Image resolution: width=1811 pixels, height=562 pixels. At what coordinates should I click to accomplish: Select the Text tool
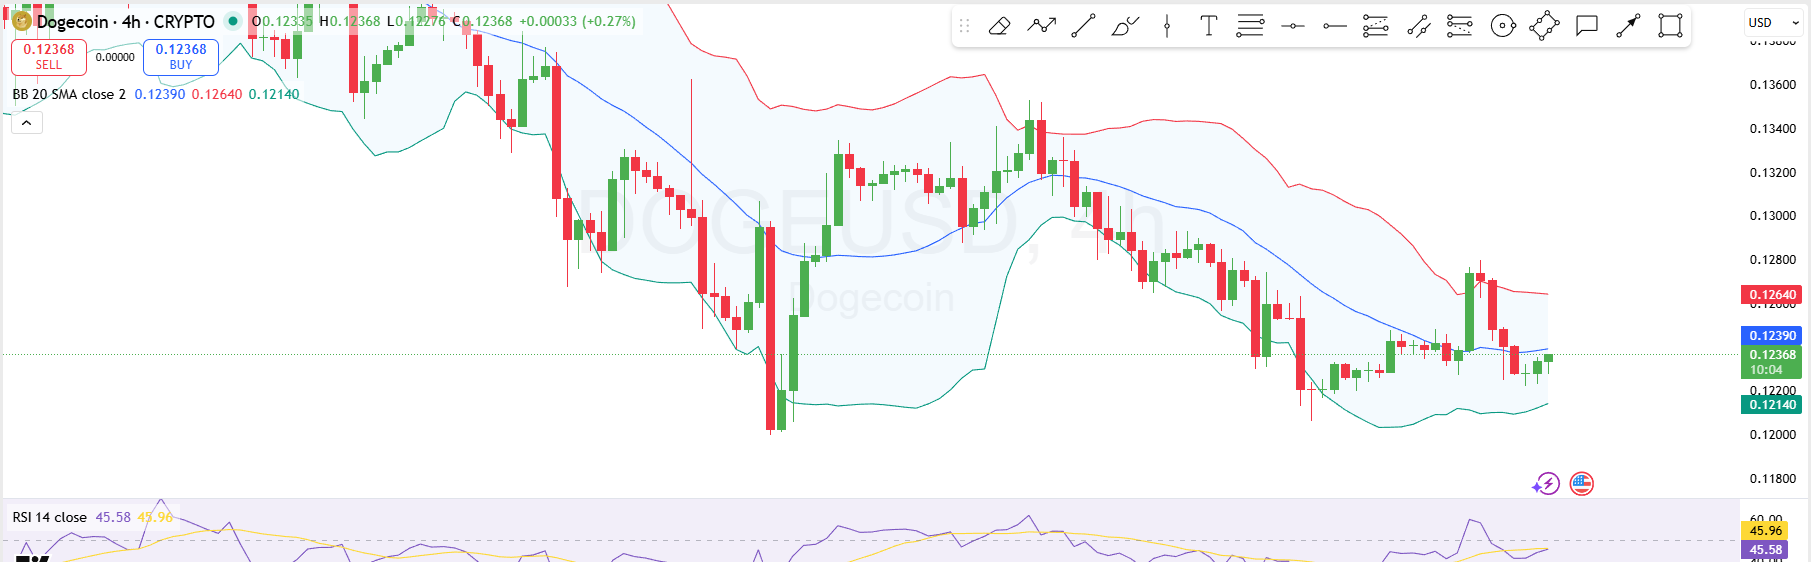[1208, 26]
